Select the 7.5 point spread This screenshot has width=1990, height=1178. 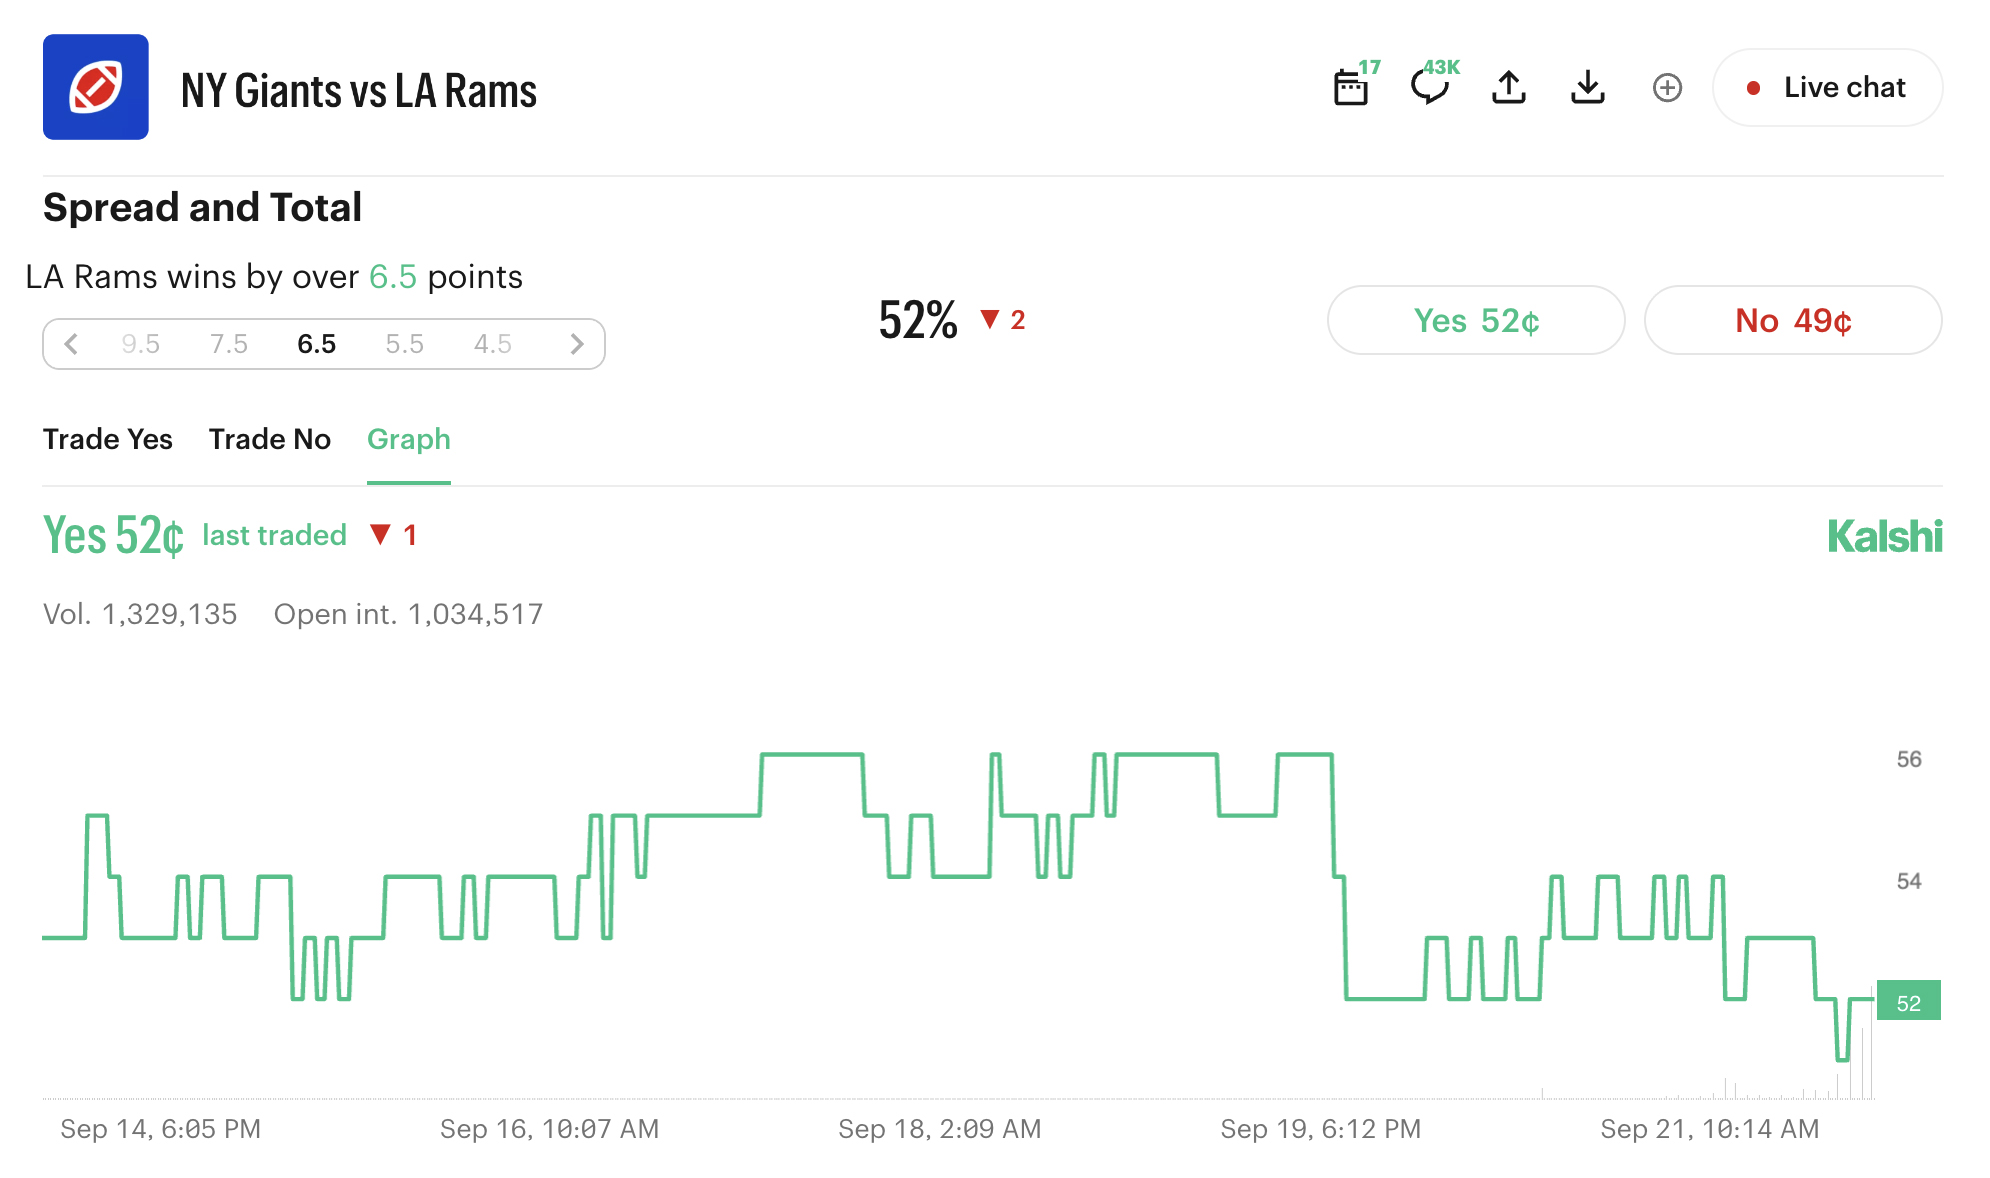click(x=229, y=344)
